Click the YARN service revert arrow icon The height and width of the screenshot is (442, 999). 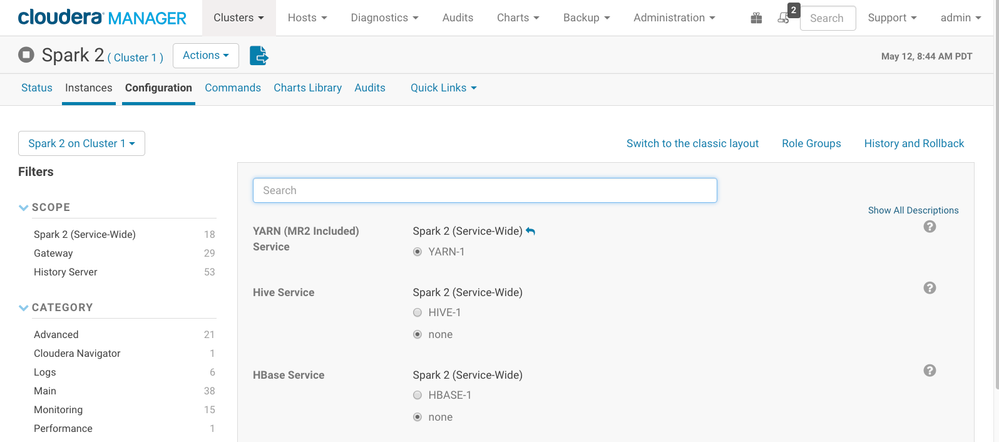(x=531, y=232)
